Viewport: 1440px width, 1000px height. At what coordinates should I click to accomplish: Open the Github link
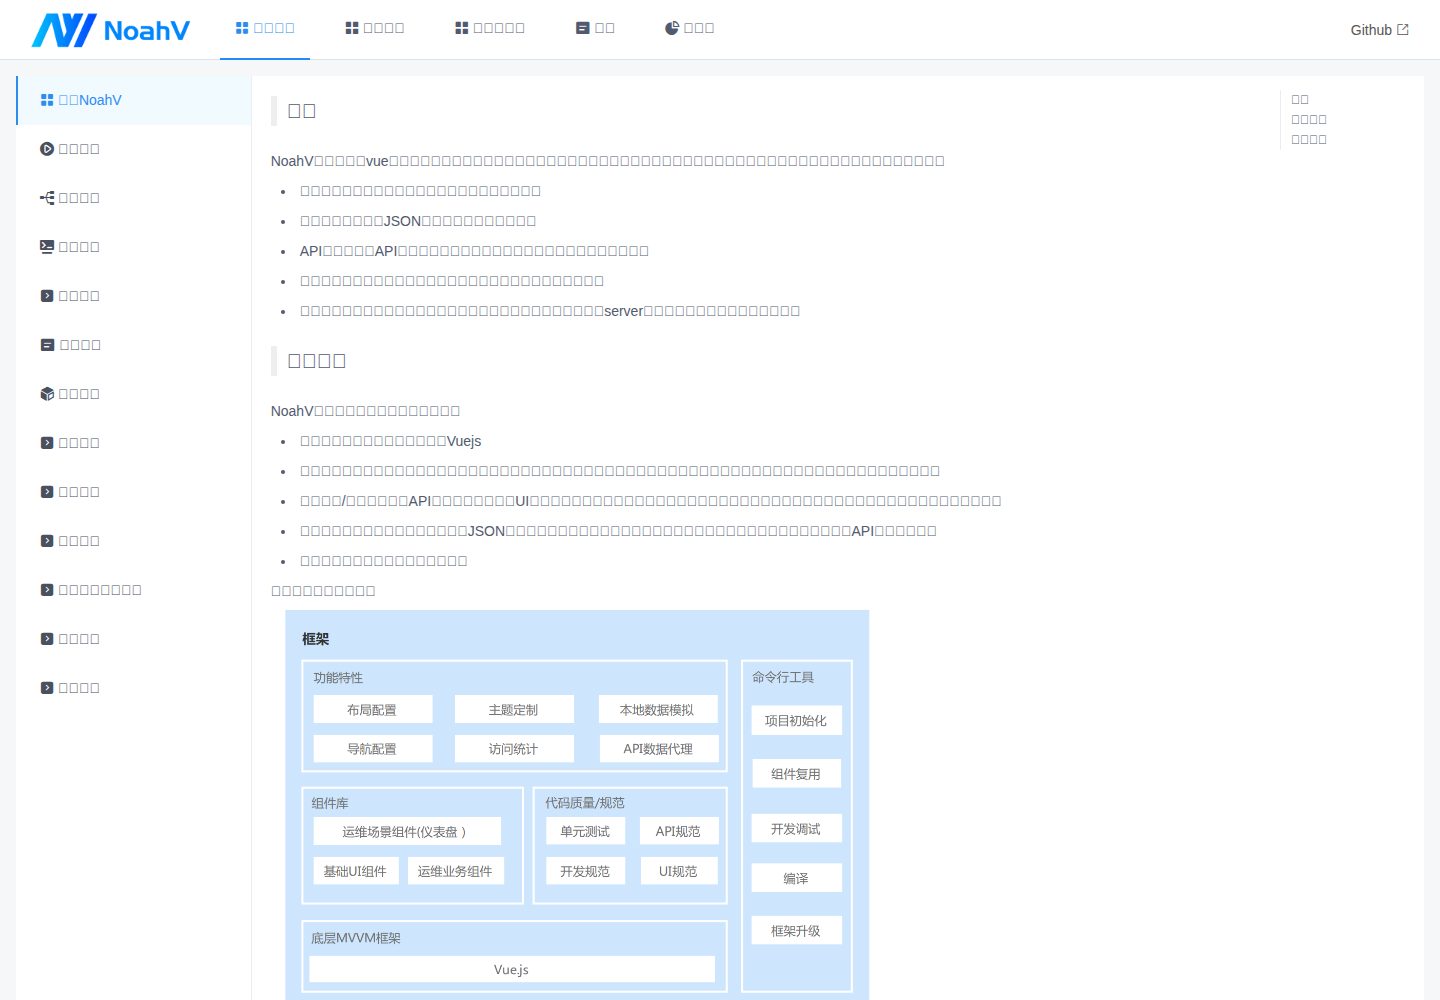(1380, 30)
